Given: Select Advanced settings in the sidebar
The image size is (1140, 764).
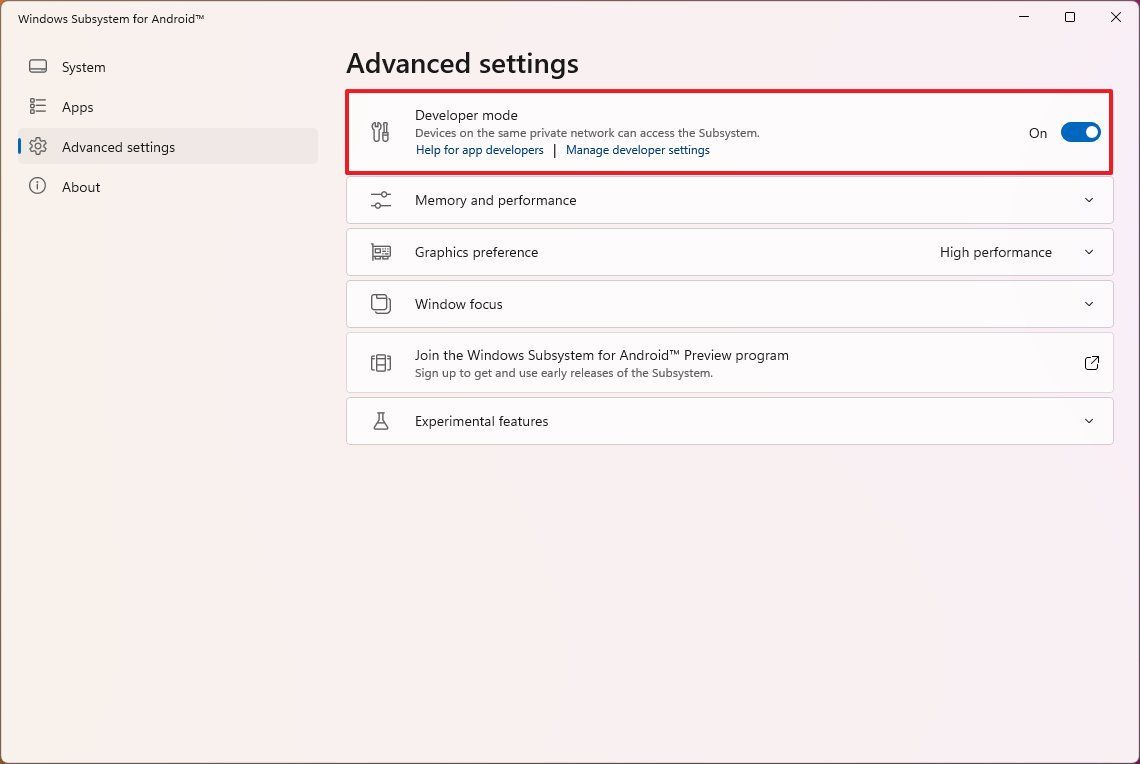Looking at the screenshot, I should coord(118,146).
